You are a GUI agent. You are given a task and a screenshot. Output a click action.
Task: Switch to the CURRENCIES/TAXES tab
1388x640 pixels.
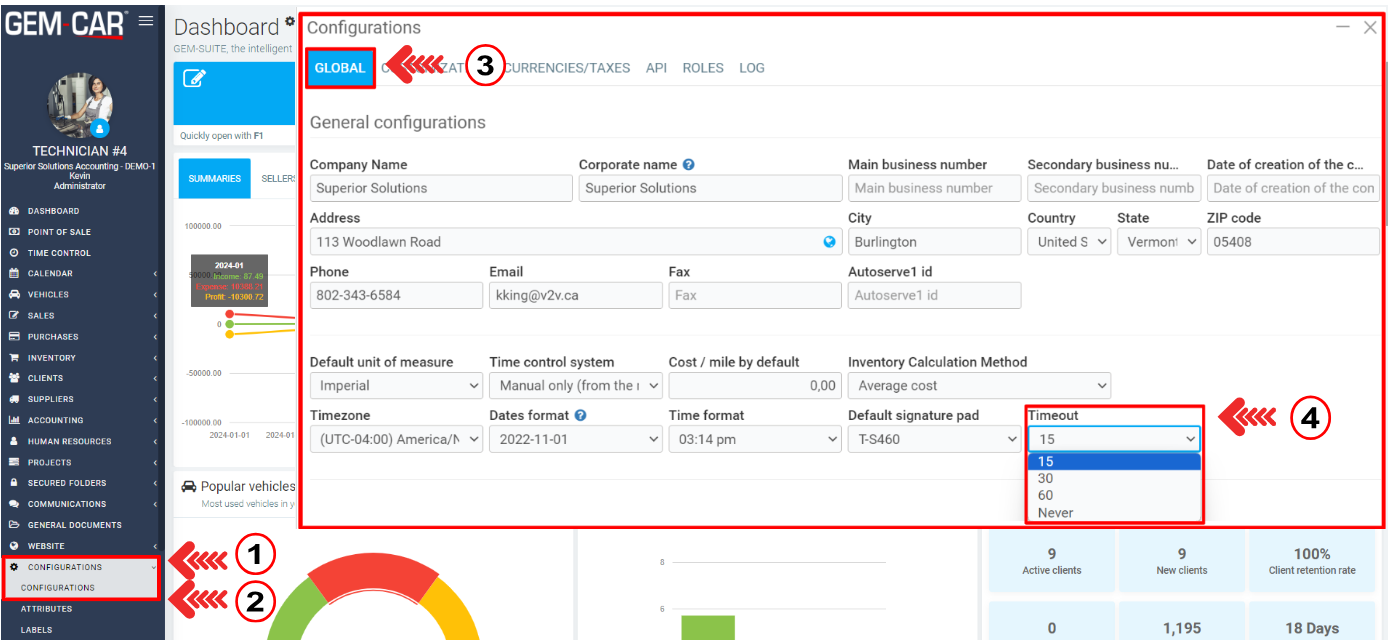(x=567, y=68)
